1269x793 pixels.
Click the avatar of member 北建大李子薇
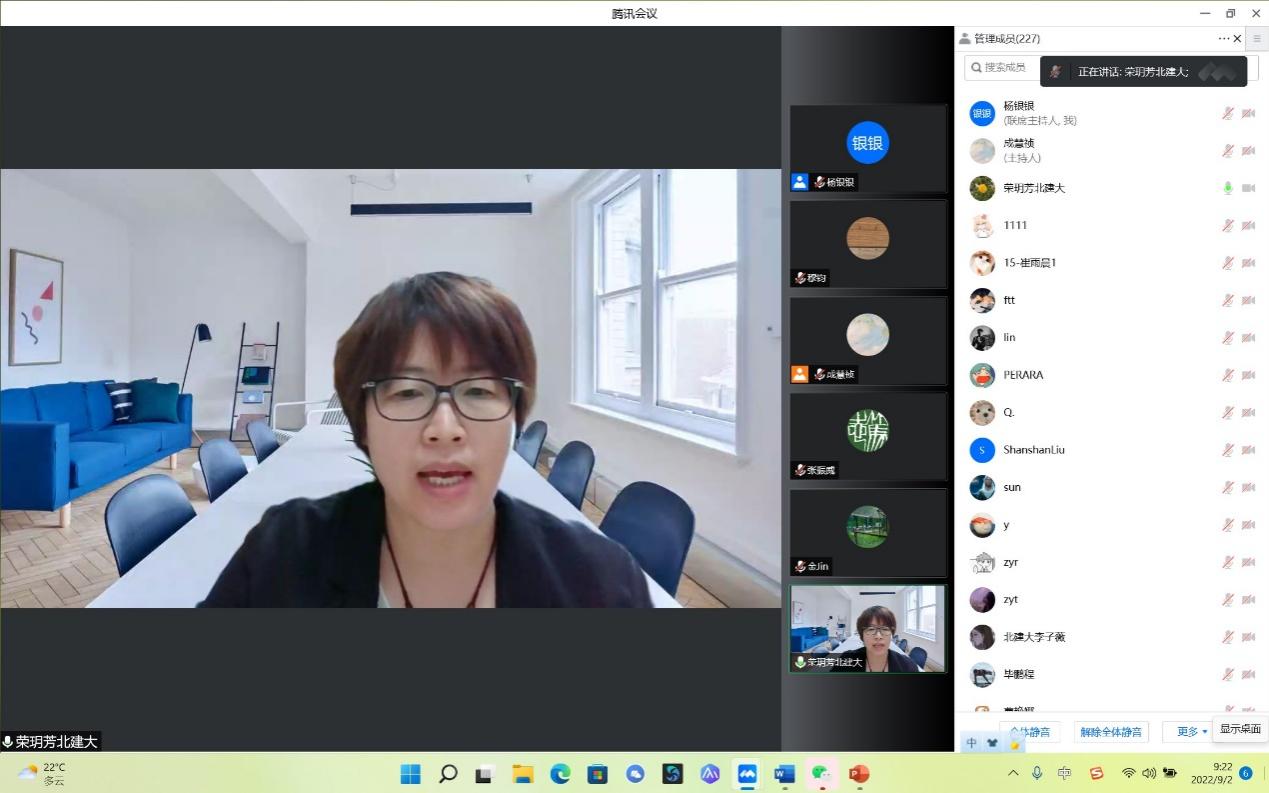982,637
